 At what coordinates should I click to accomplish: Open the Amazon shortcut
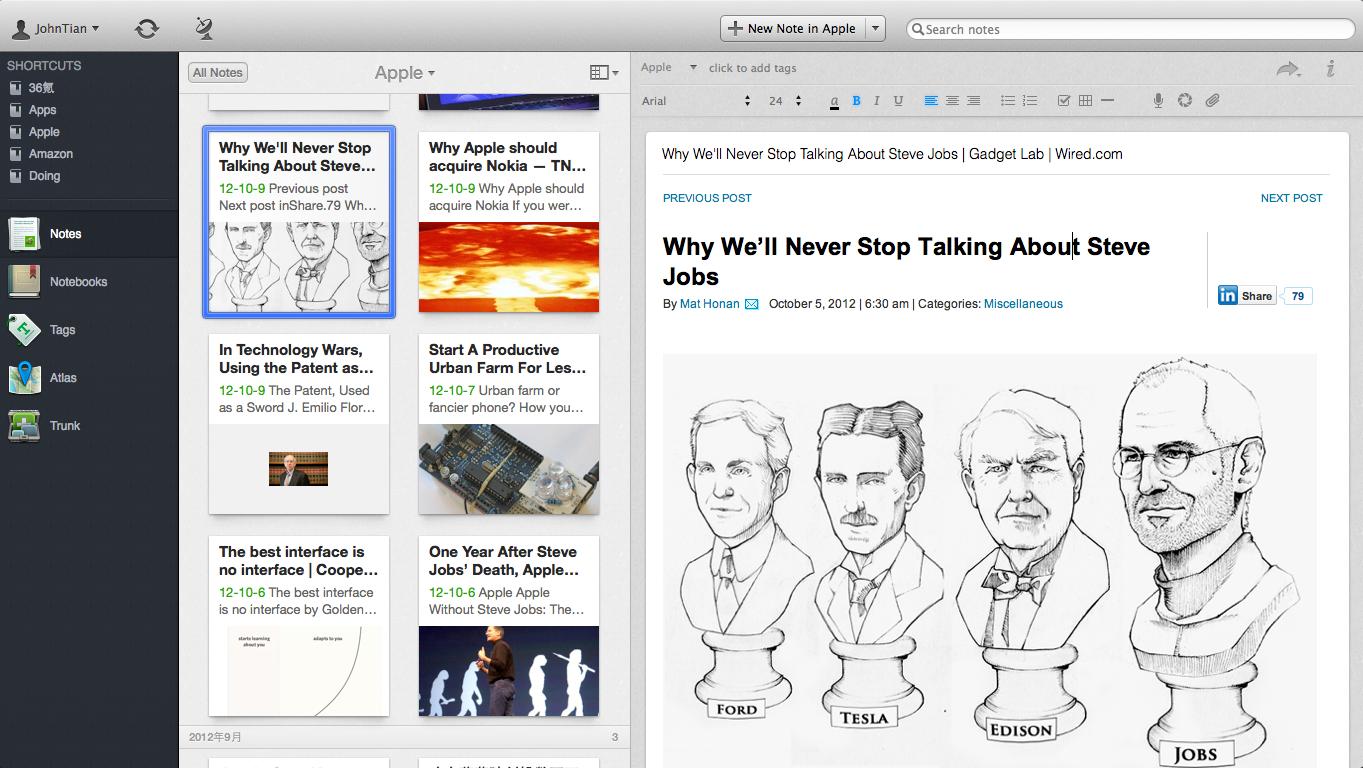coord(51,154)
